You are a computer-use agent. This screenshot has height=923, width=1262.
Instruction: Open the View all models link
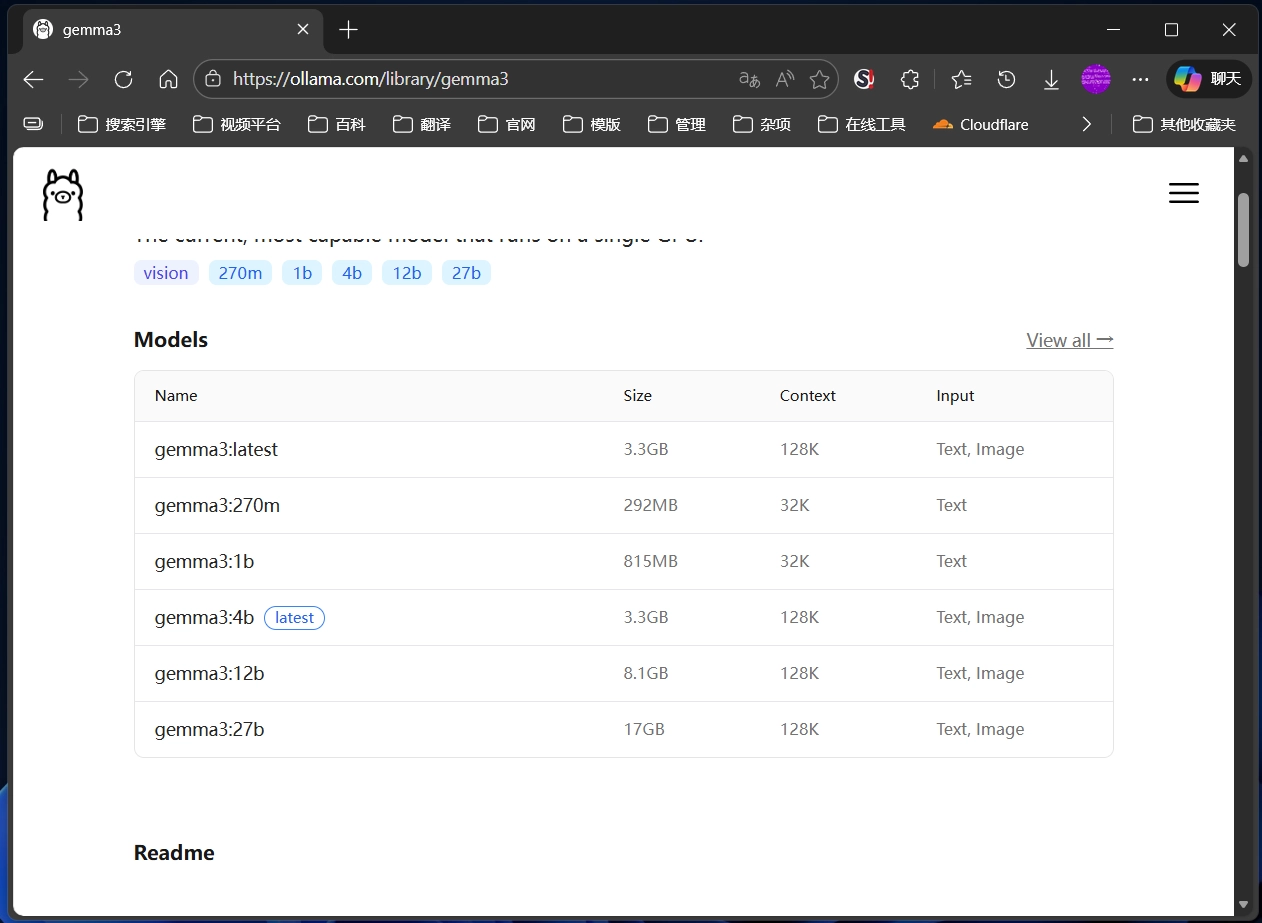click(x=1069, y=340)
